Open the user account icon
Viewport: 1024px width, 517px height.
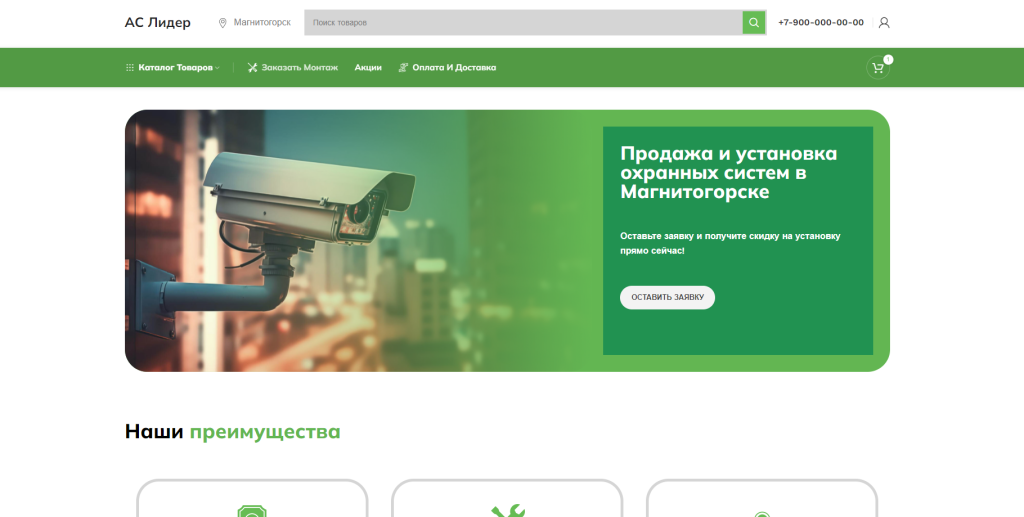click(884, 22)
